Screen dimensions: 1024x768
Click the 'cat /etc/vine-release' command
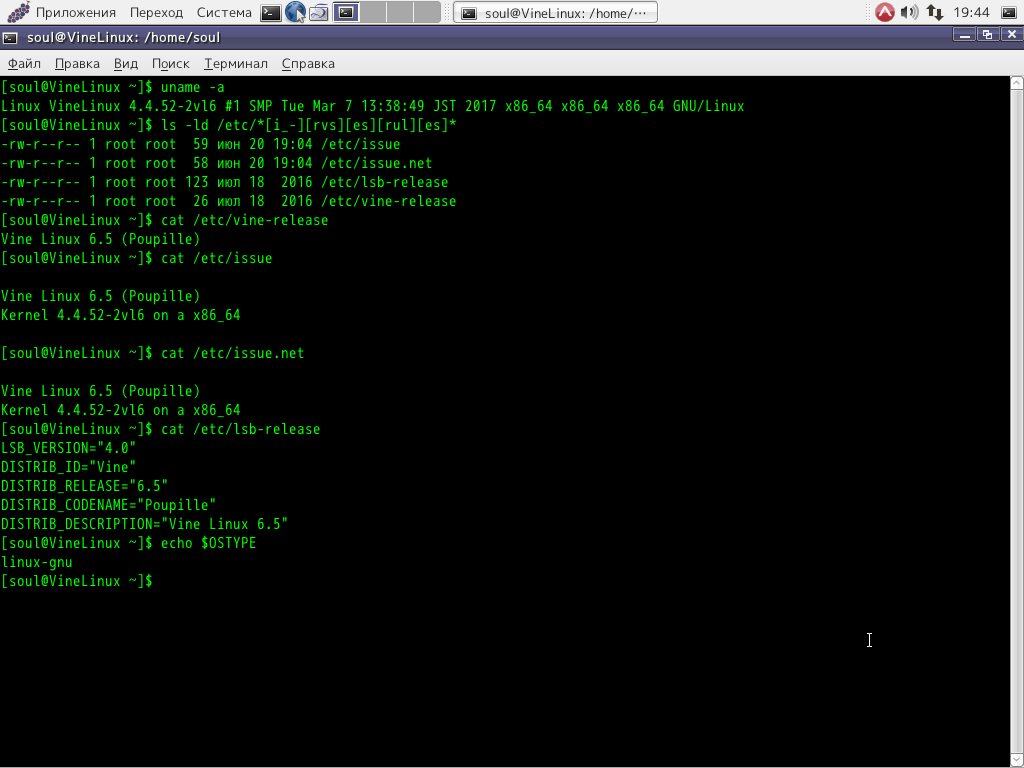coord(245,220)
